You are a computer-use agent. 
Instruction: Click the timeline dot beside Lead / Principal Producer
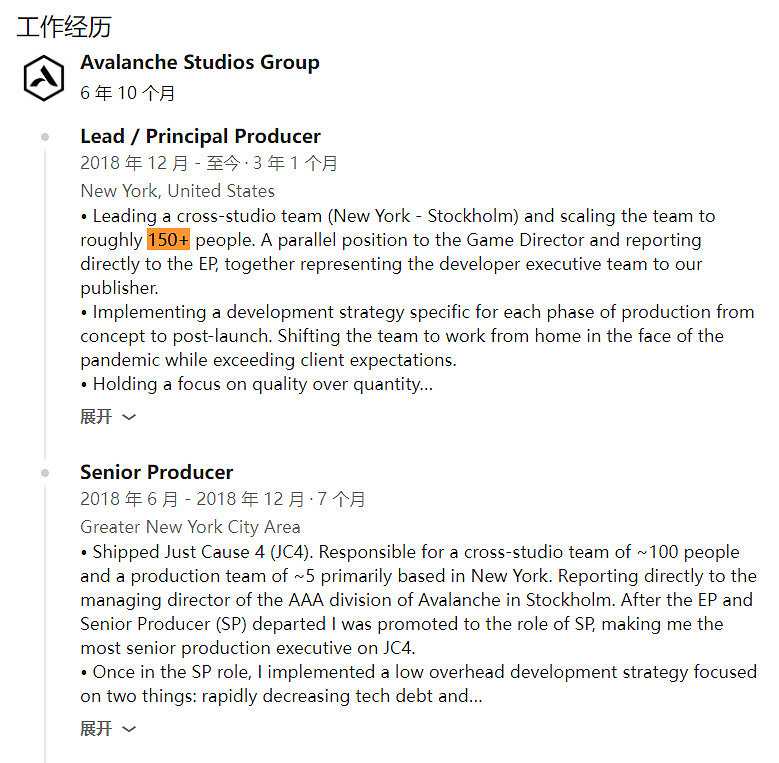(x=45, y=137)
